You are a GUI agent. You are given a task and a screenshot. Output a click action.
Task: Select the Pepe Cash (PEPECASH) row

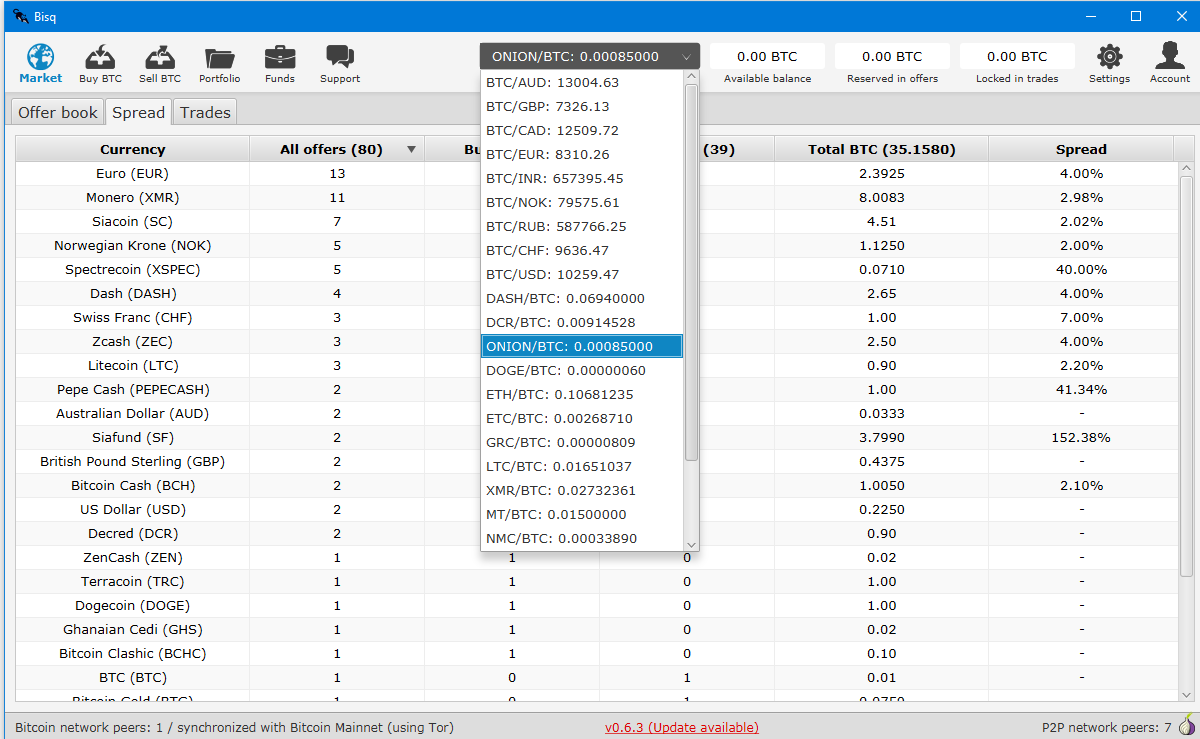597,389
